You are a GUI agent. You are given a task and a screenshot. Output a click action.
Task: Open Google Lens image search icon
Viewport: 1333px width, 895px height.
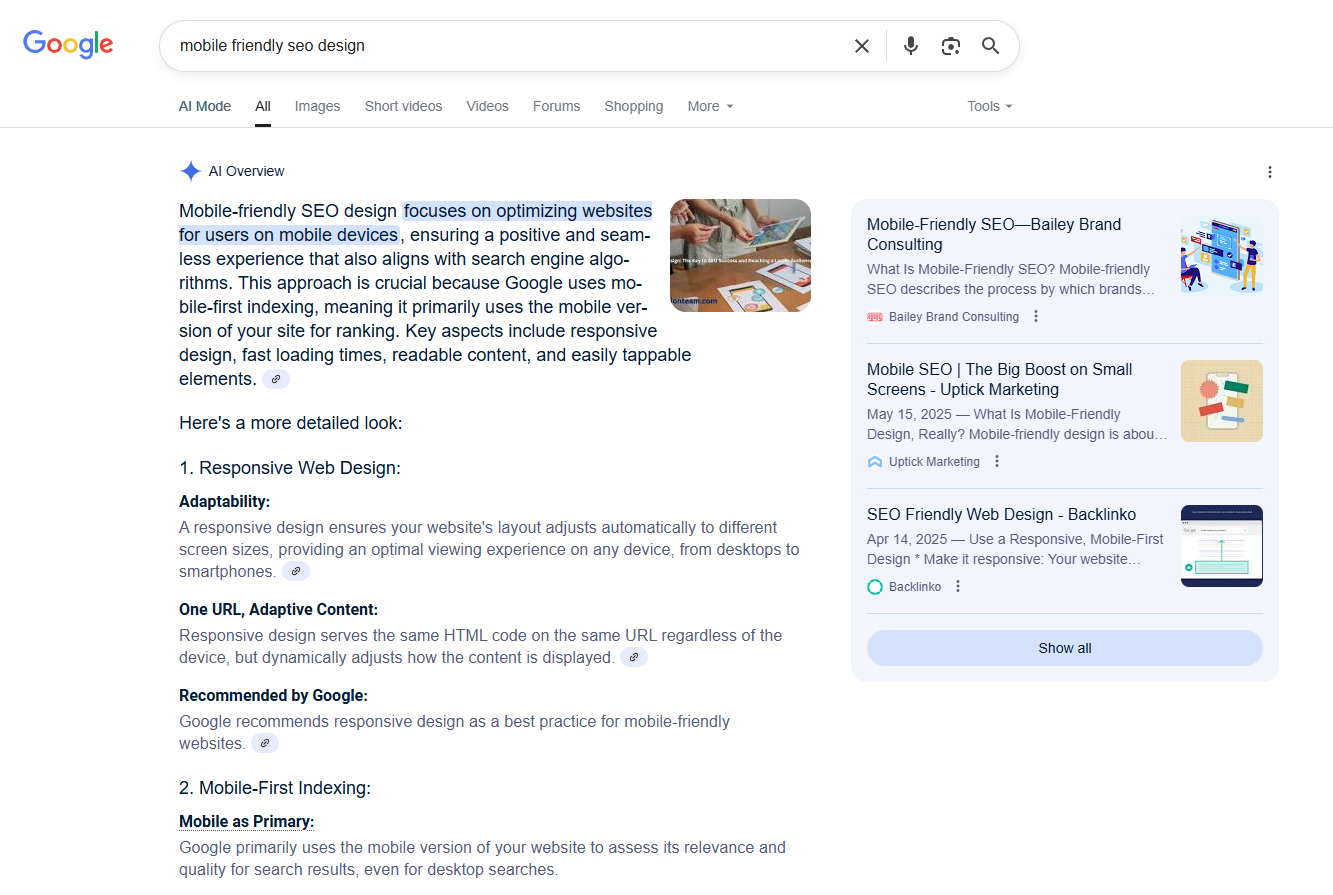(x=950, y=46)
